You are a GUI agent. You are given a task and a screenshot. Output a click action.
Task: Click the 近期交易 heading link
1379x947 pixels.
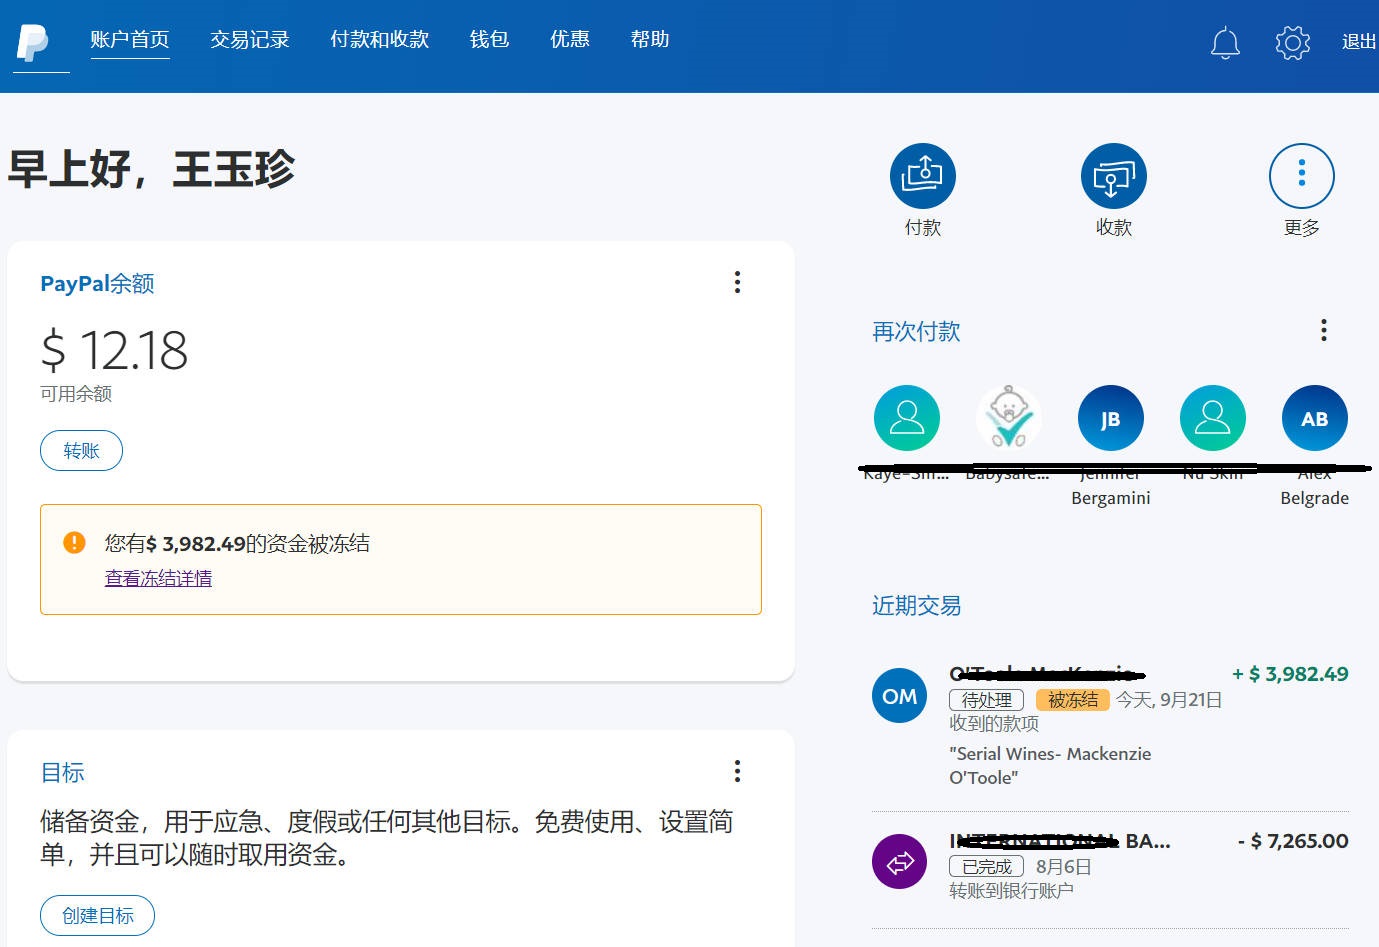click(x=916, y=605)
